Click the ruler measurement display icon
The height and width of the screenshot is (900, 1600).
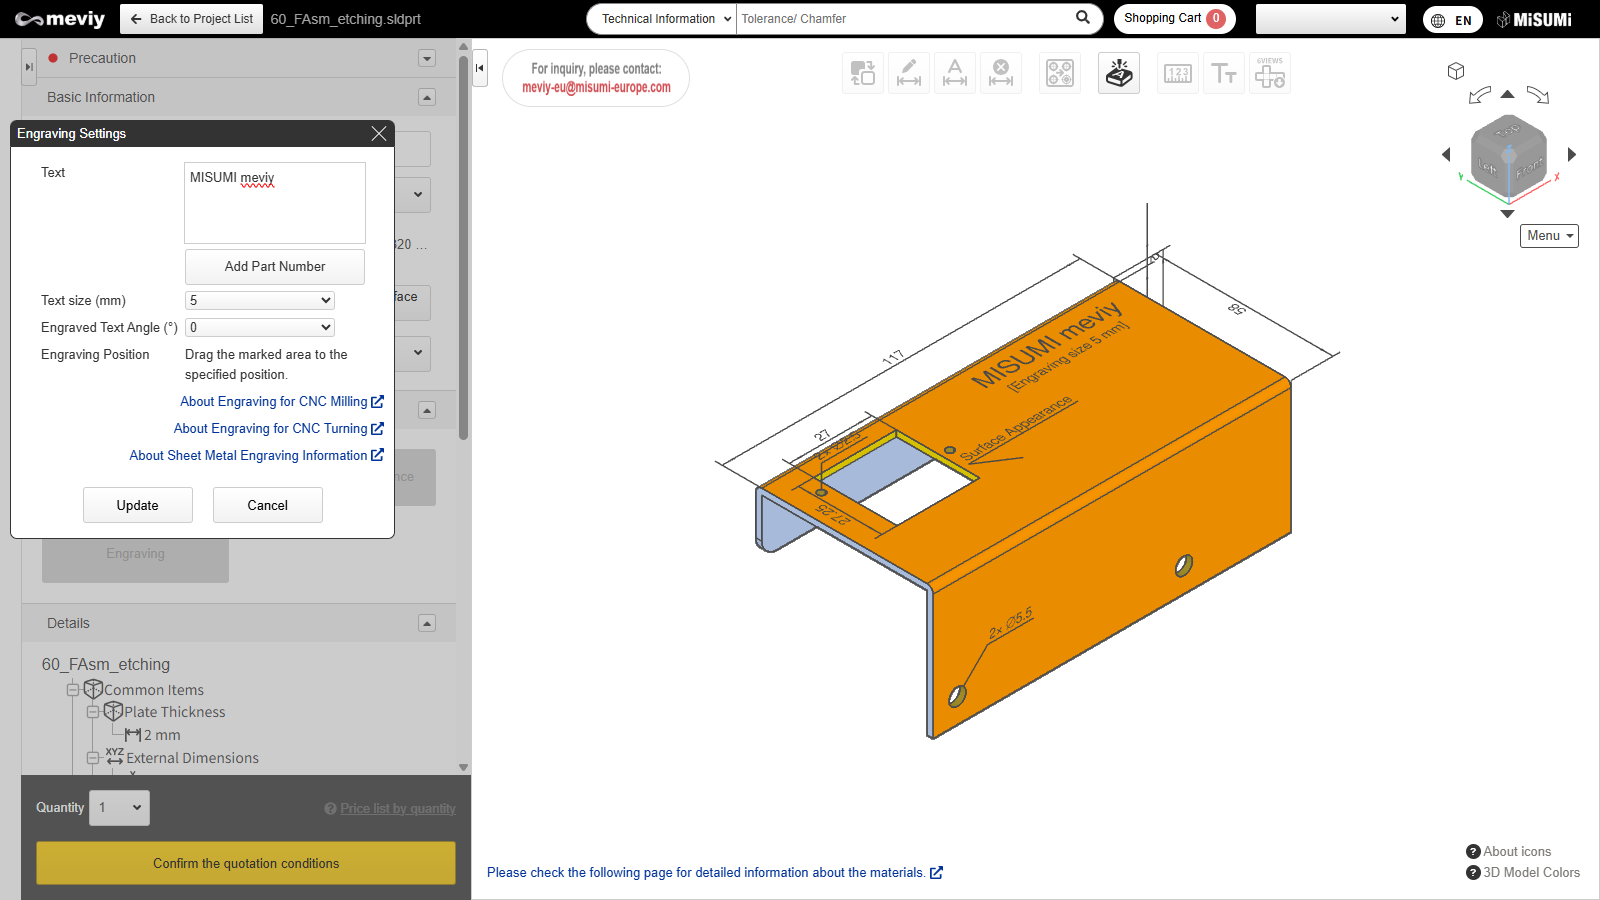tap(1178, 73)
